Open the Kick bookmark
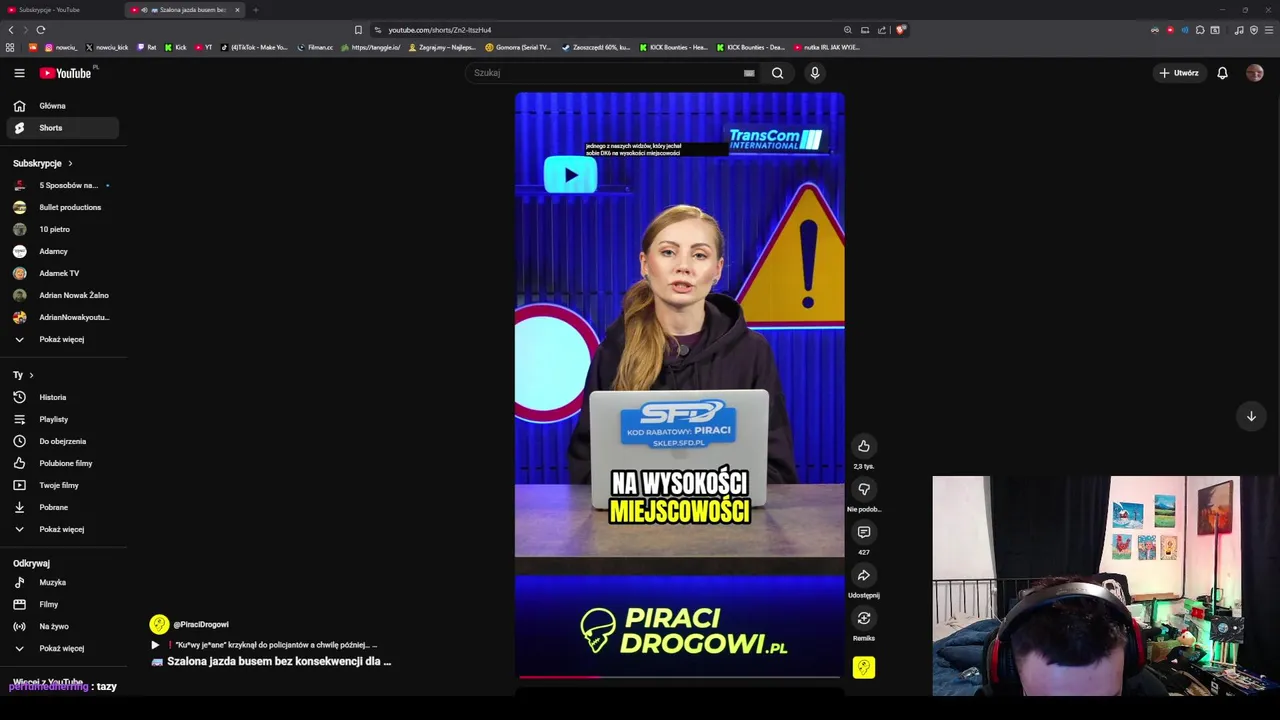The width and height of the screenshot is (1280, 720). point(176,47)
